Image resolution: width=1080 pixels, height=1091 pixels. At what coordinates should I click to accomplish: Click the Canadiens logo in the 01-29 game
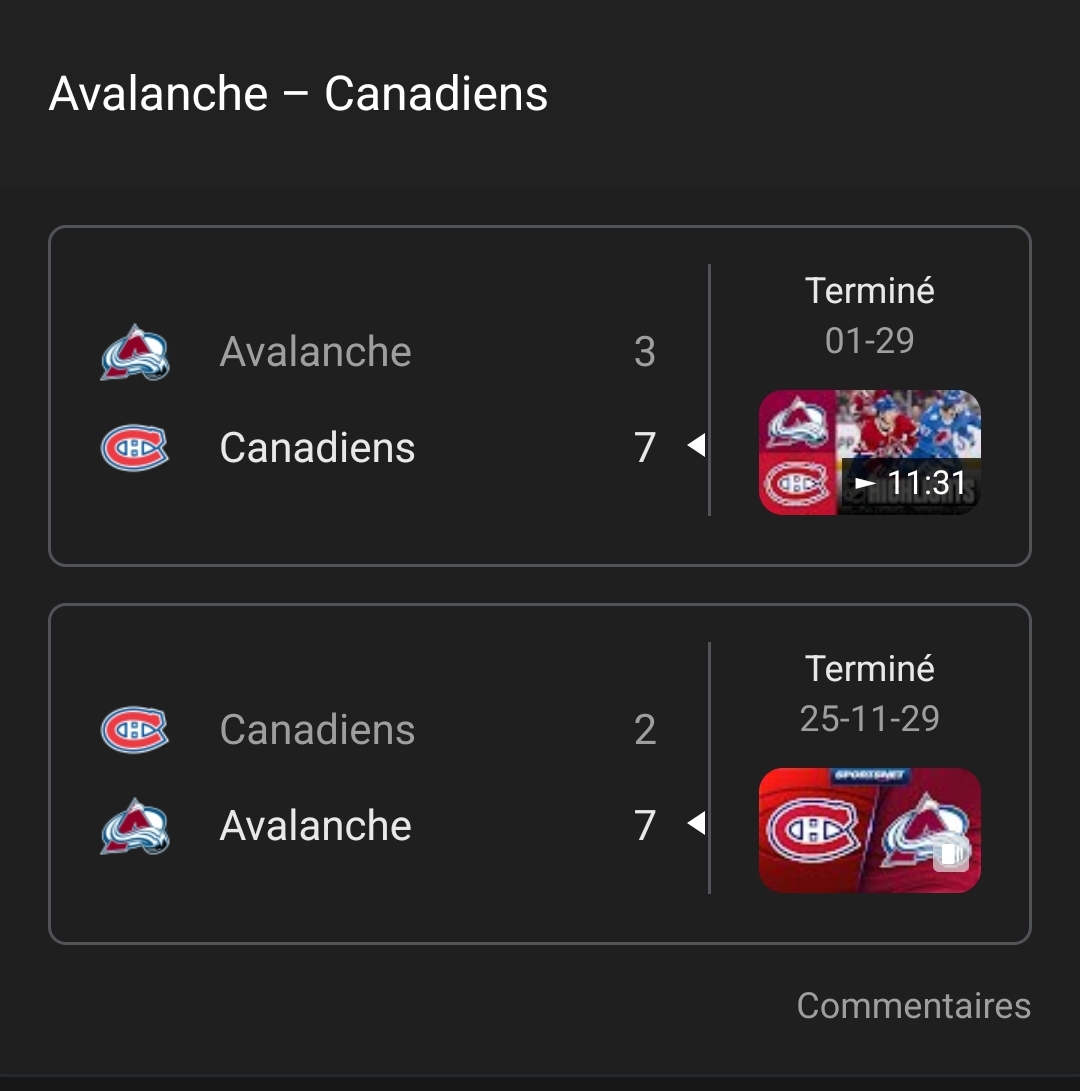pyautogui.click(x=135, y=448)
